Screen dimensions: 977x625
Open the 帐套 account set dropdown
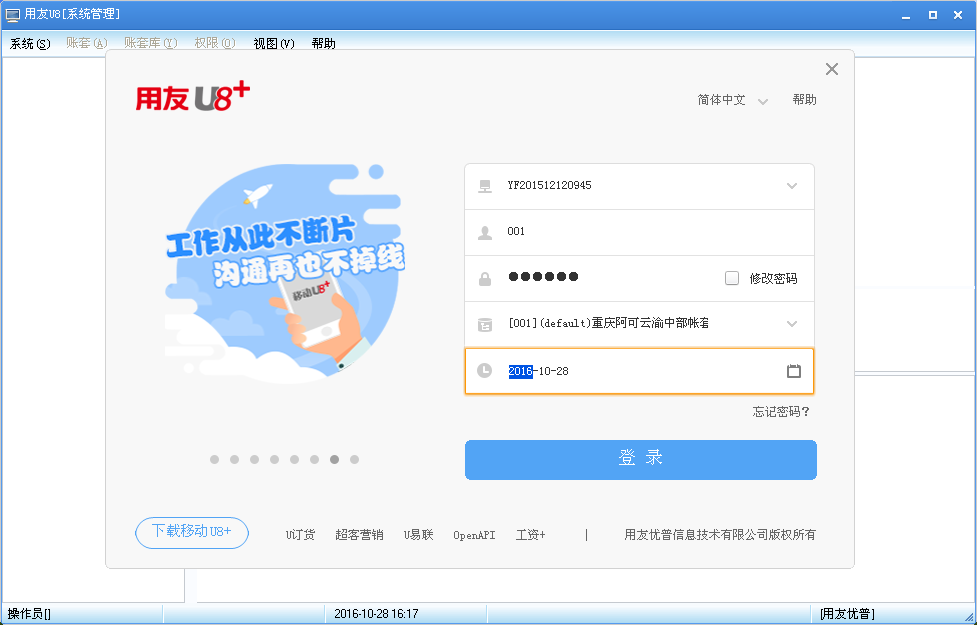pos(791,323)
